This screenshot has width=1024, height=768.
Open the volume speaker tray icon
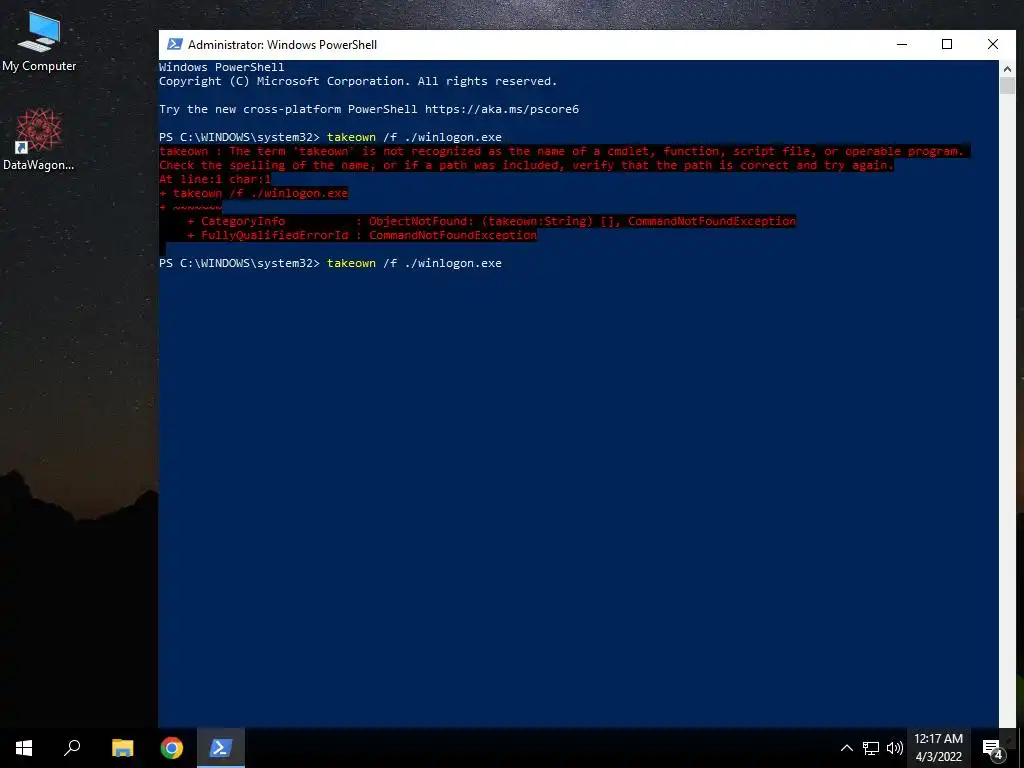[894, 748]
